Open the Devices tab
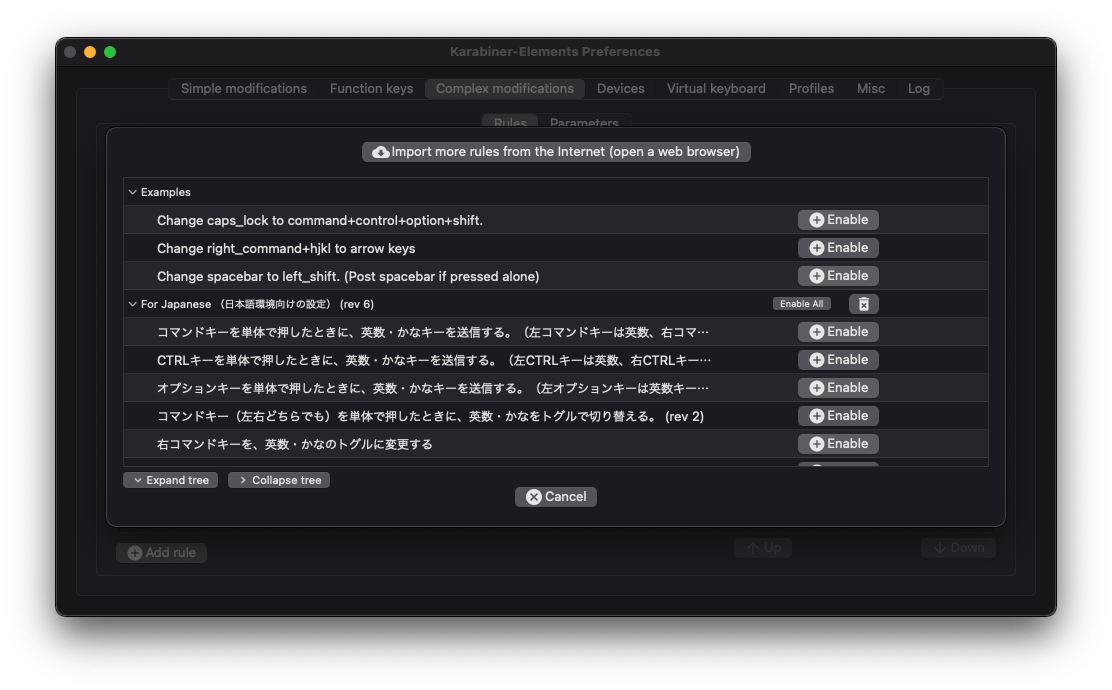The height and width of the screenshot is (690, 1112). 620,89
